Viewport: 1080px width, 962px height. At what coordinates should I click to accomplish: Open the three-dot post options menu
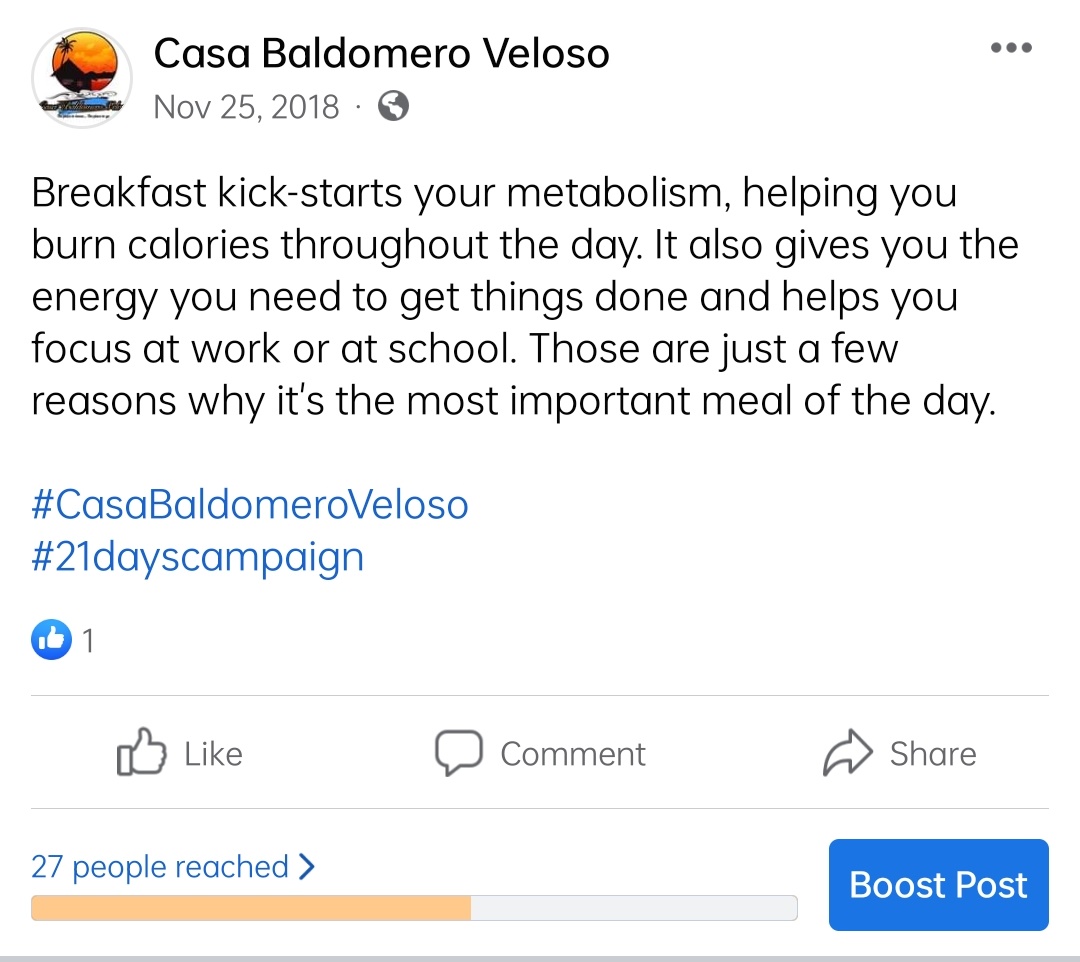pyautogui.click(x=1010, y=48)
